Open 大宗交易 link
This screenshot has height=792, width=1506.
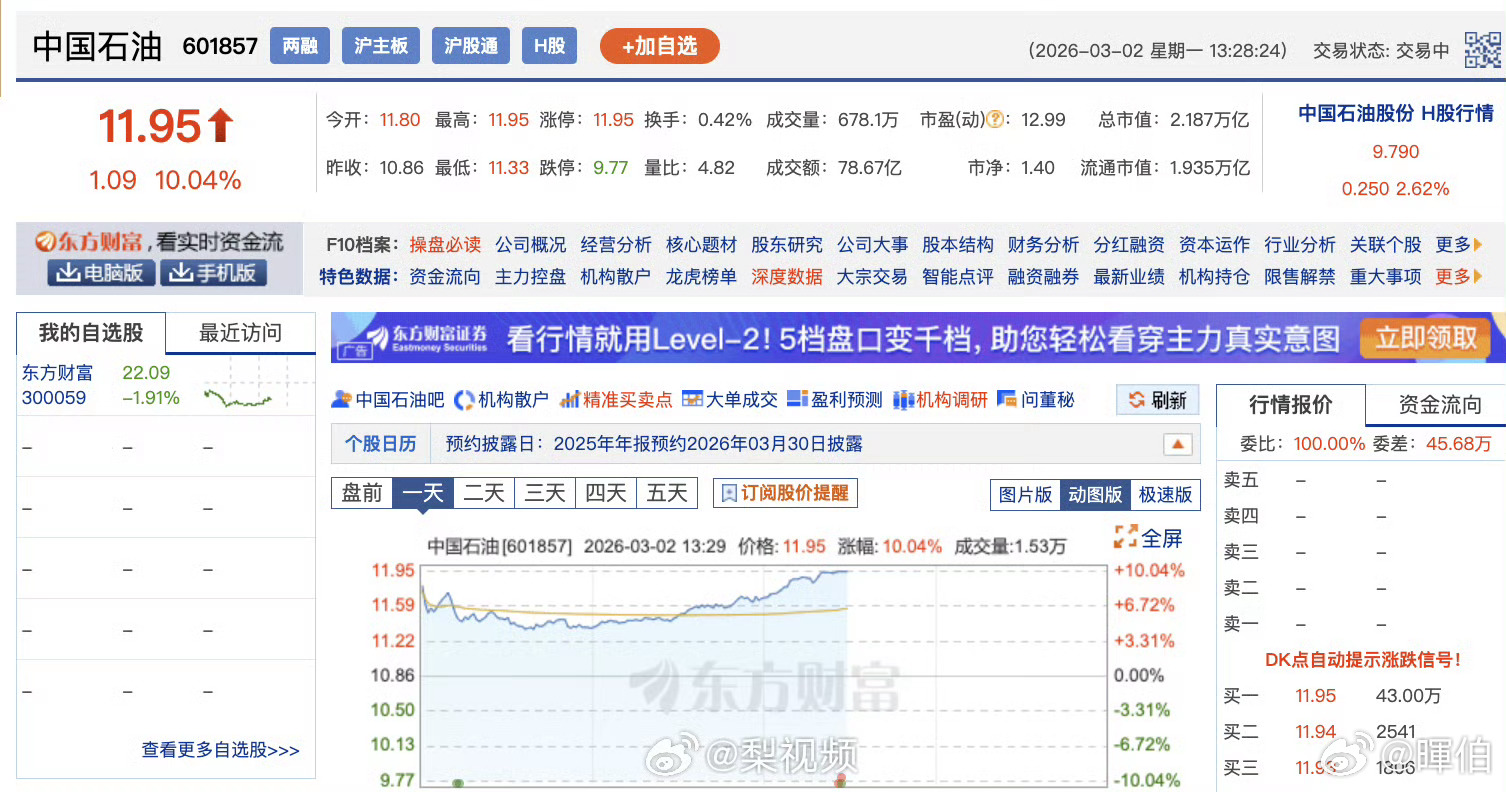(x=872, y=277)
